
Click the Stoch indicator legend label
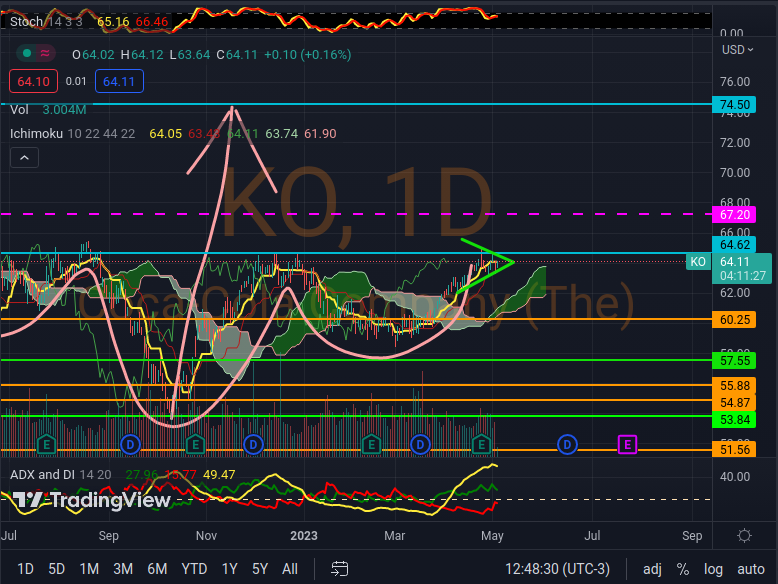[26, 21]
